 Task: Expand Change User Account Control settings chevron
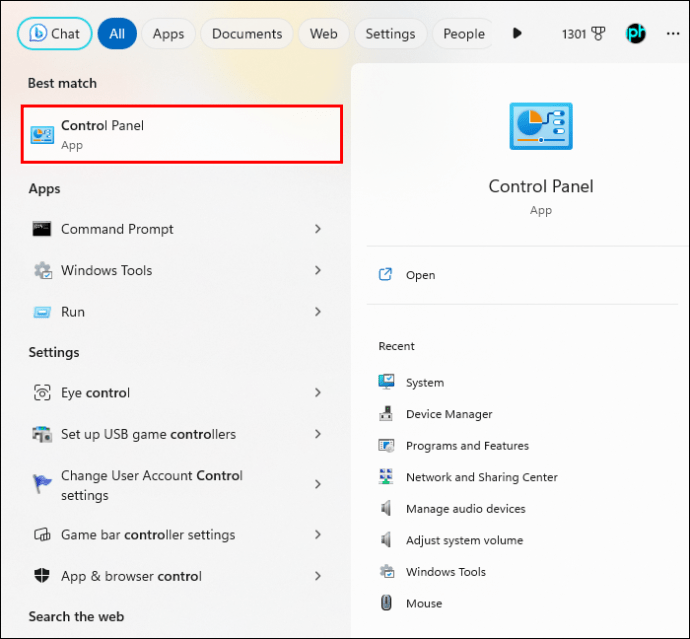[318, 484]
